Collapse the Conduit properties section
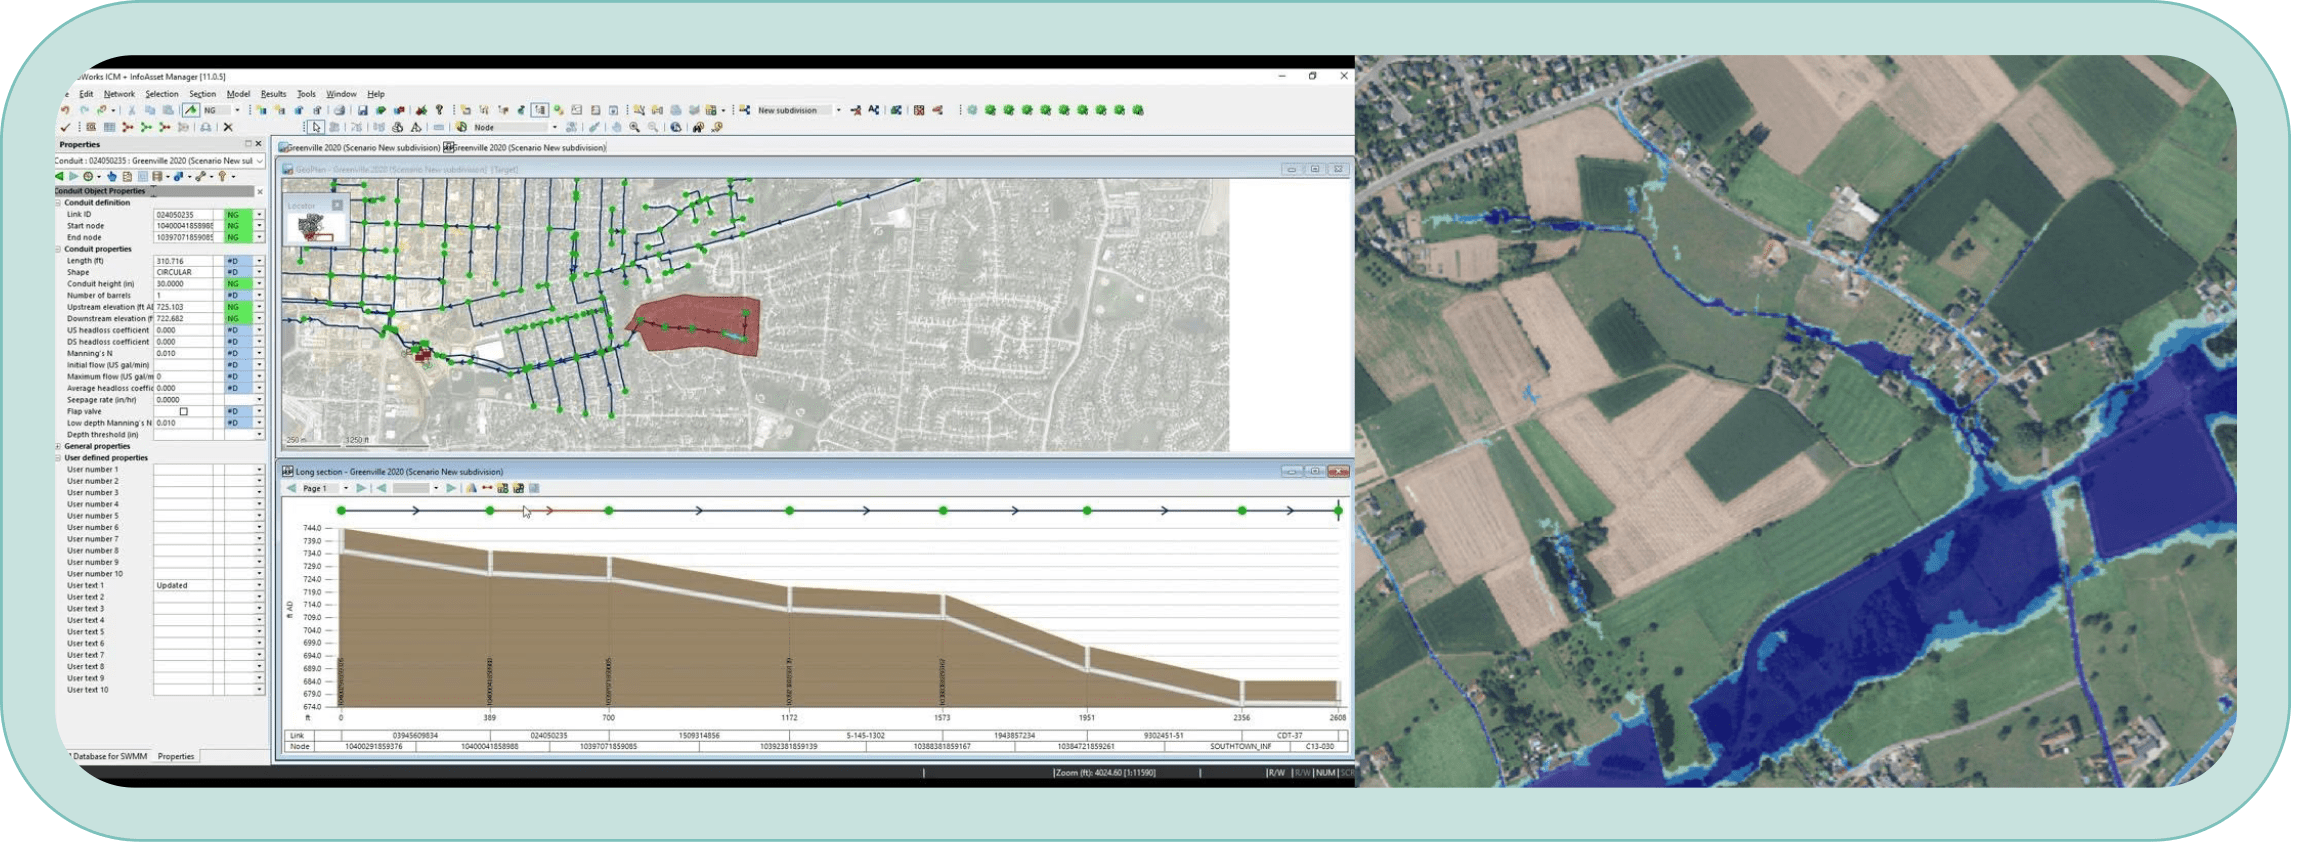Image resolution: width=2300 pixels, height=850 pixels. tap(58, 249)
